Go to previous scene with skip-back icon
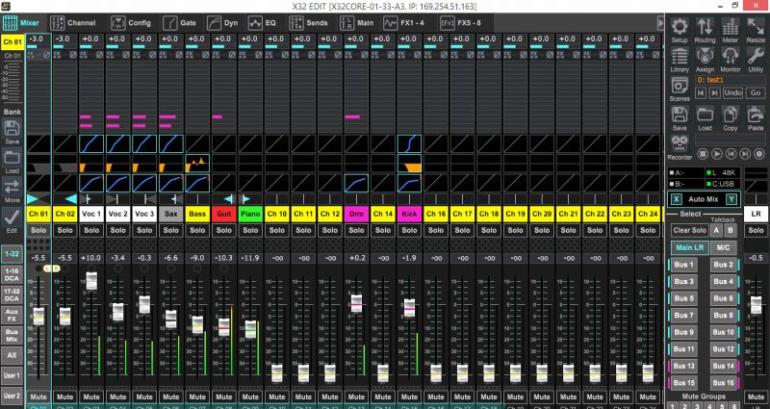Viewport: 770px width, 409px height. coord(701,92)
